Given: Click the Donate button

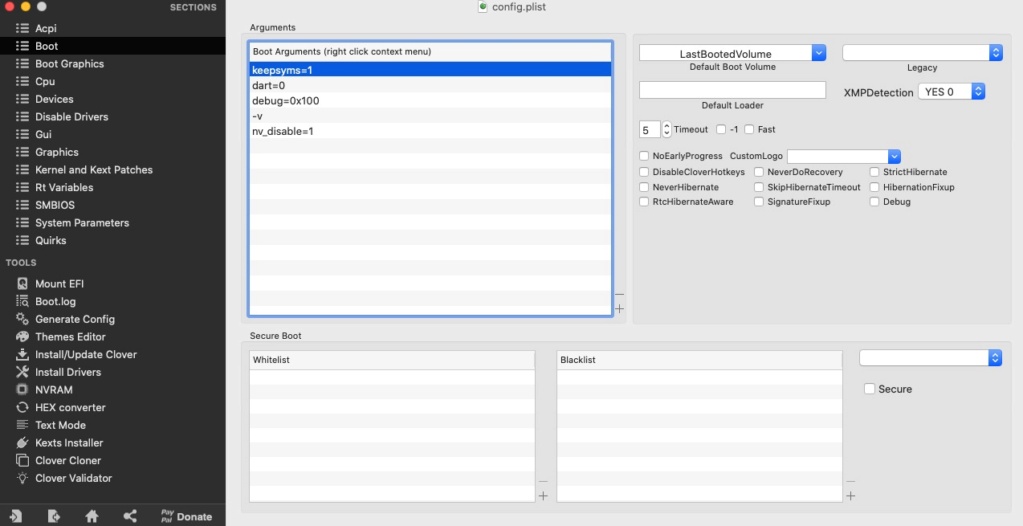Looking at the screenshot, I should (187, 516).
